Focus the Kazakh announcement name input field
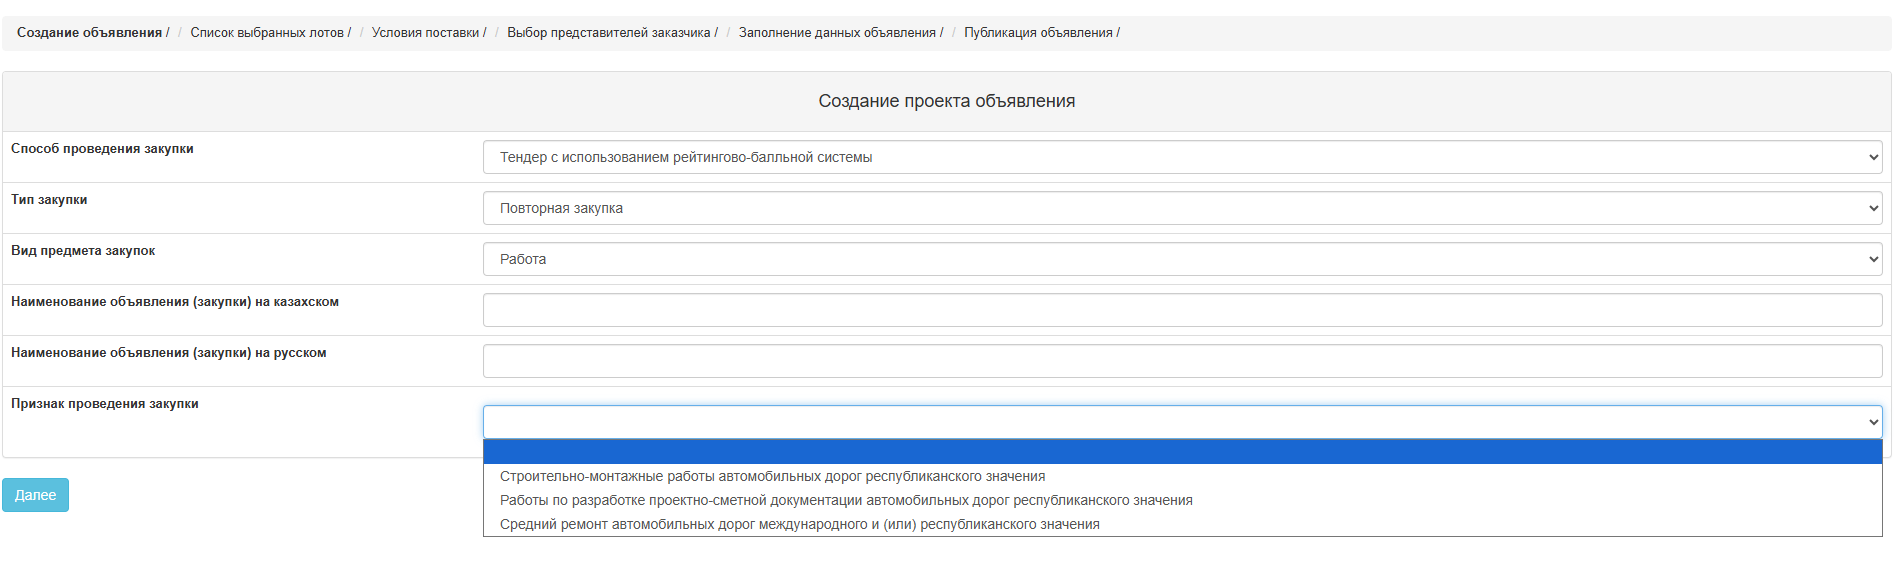This screenshot has width=1898, height=585. 1182,310
